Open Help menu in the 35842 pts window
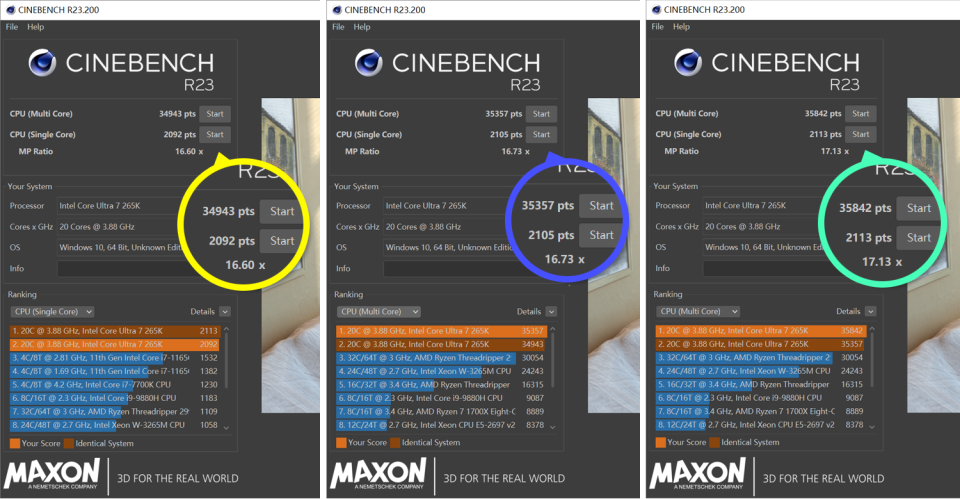This screenshot has height=499, width=960. tap(681, 27)
